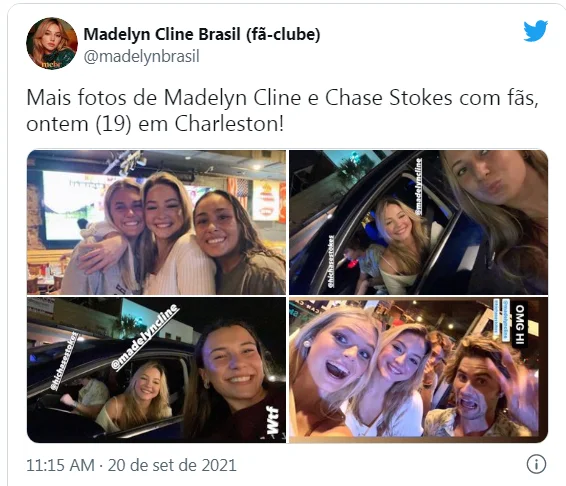Click the Madelyn Cline Brasil (fã-clube) display name
Image resolution: width=566 pixels, height=486 pixels.
(x=202, y=35)
